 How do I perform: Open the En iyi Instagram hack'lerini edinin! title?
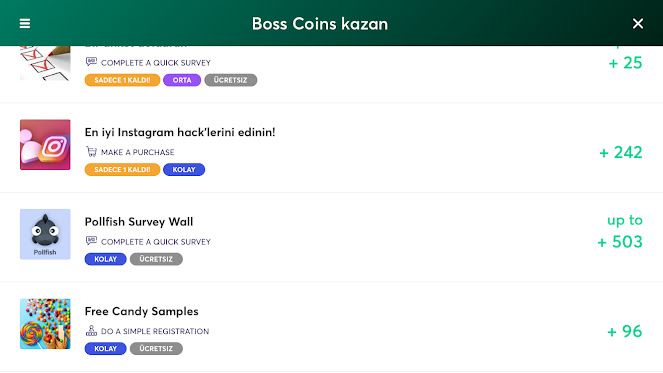click(x=180, y=132)
